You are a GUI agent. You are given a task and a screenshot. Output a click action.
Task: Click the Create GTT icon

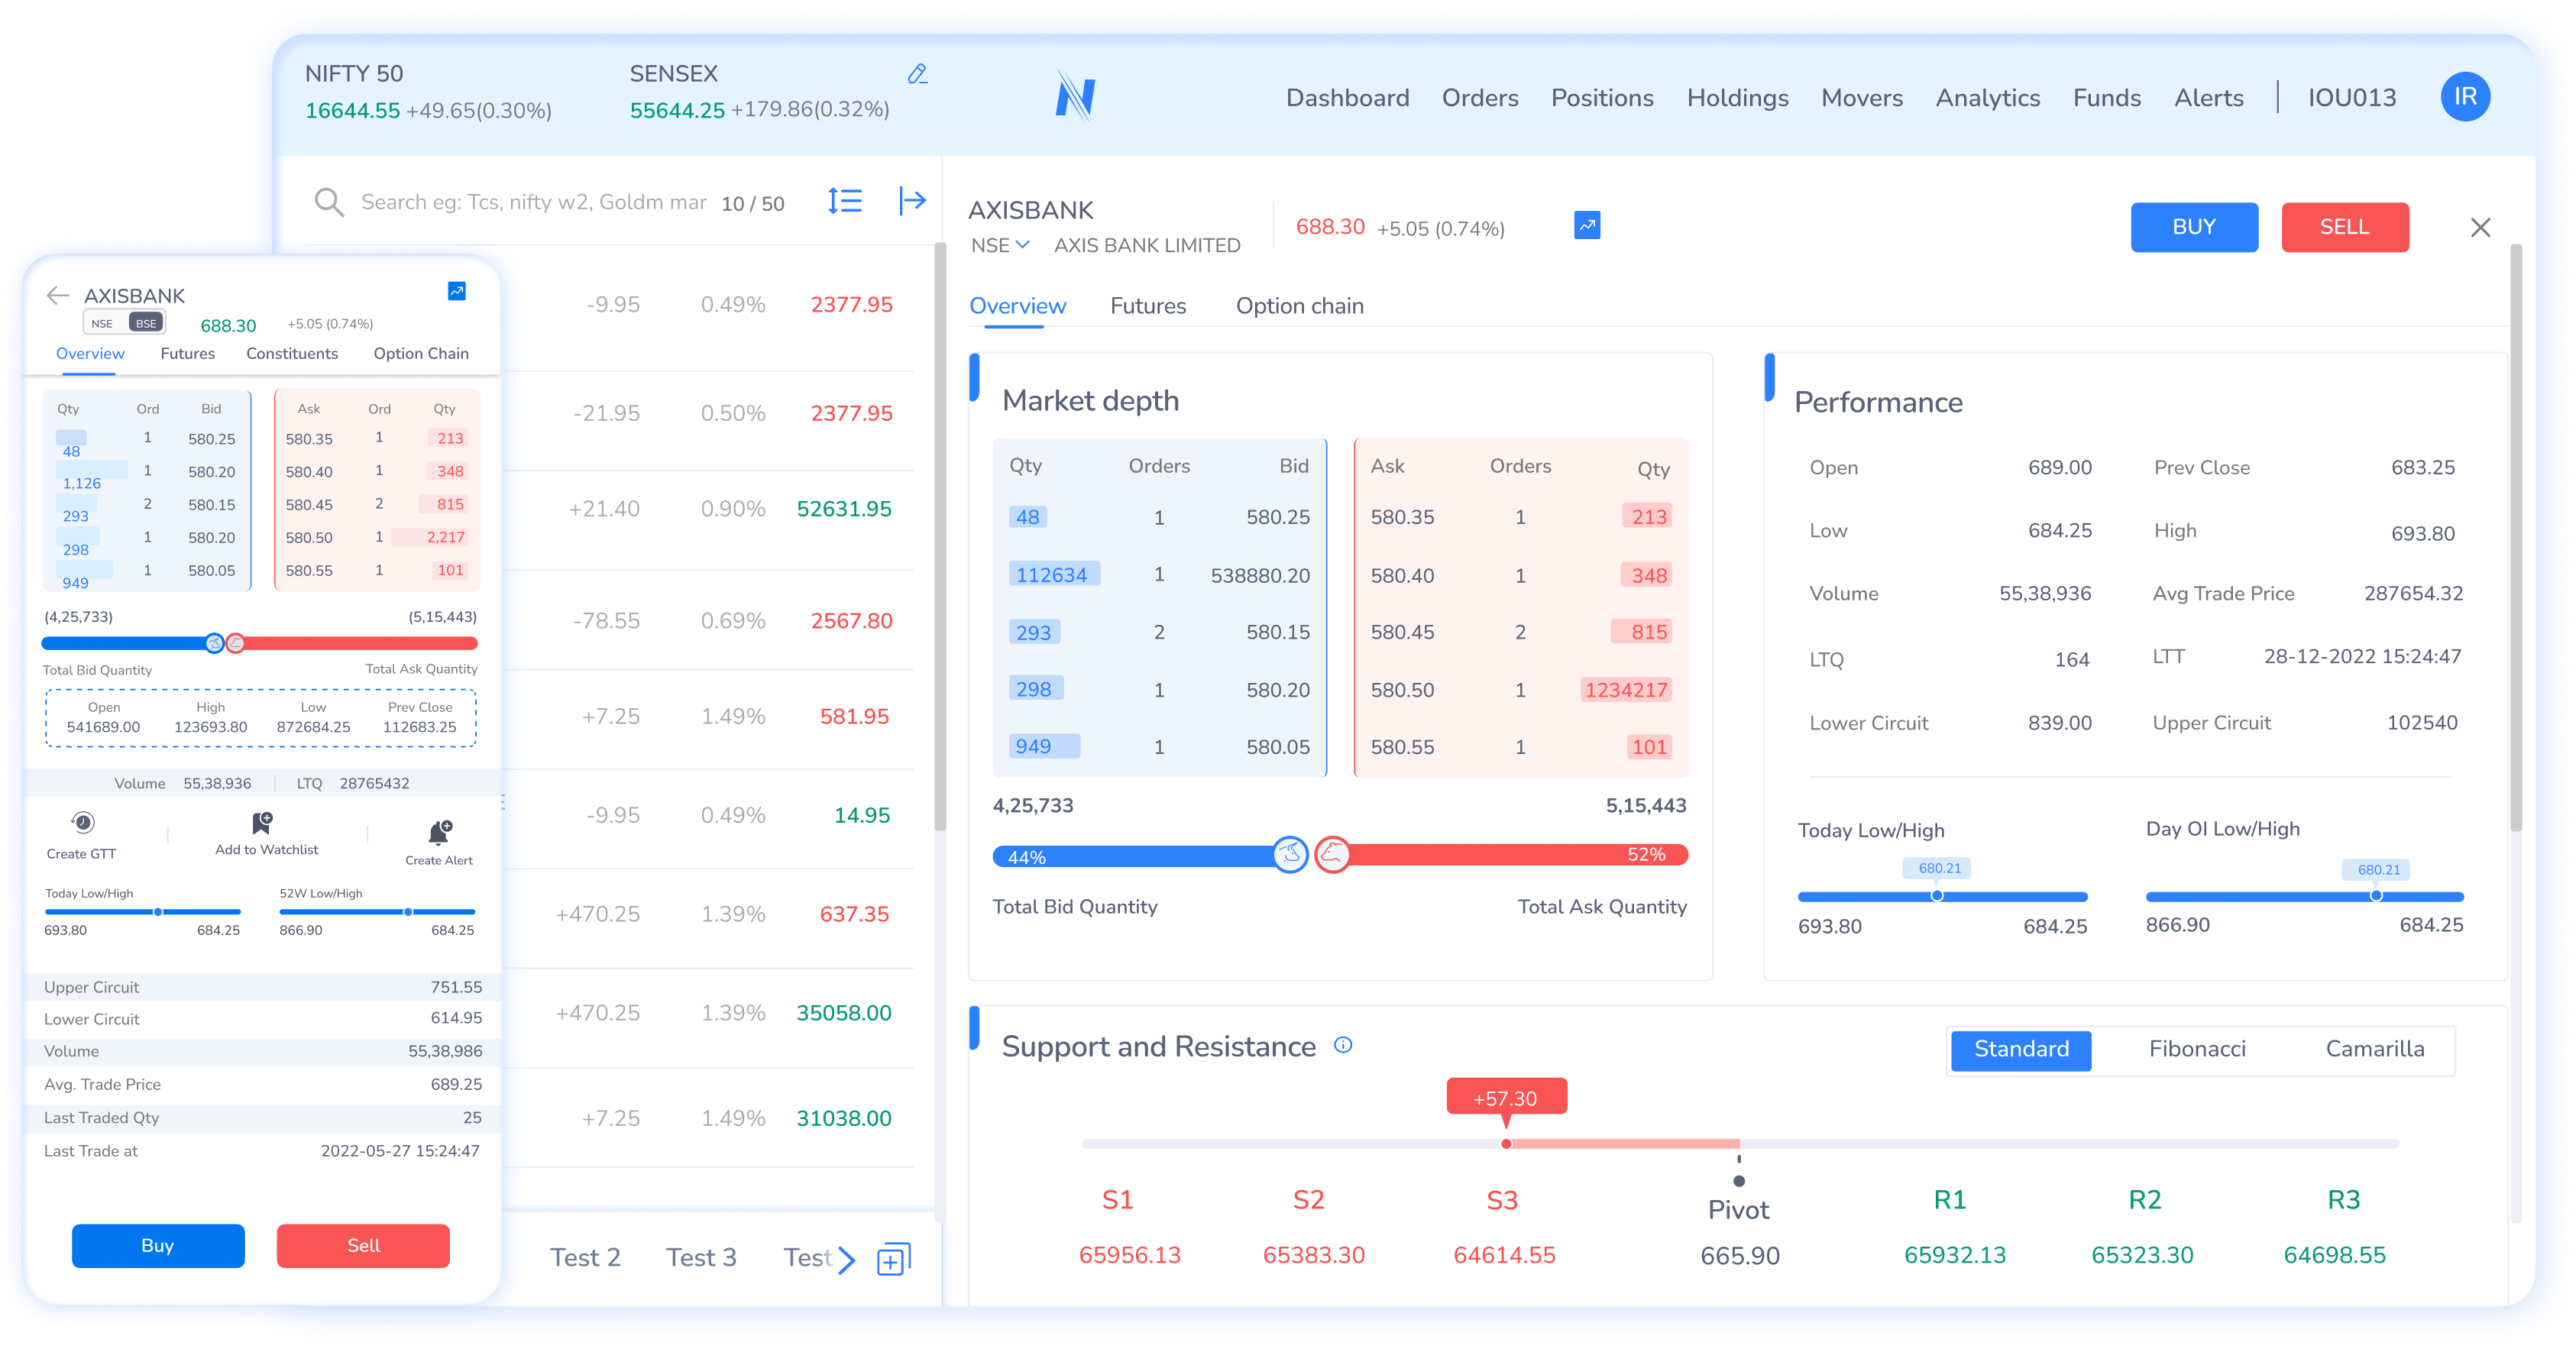click(x=83, y=824)
